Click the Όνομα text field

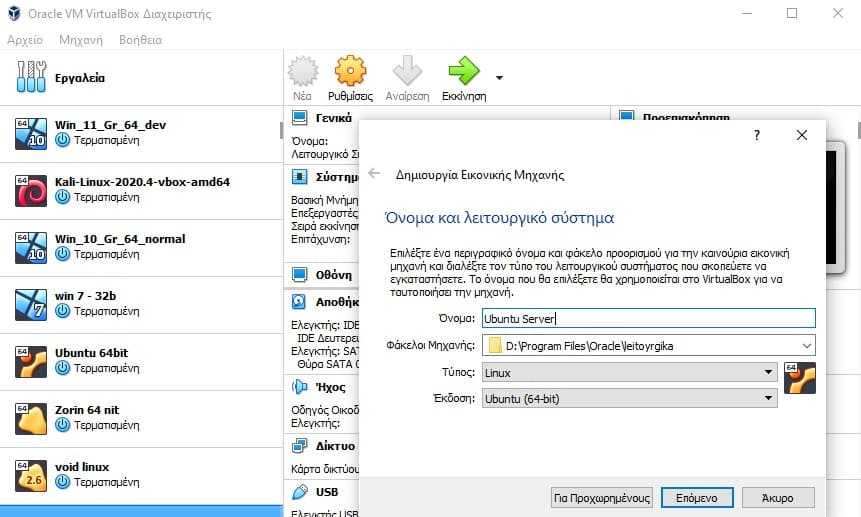click(648, 318)
